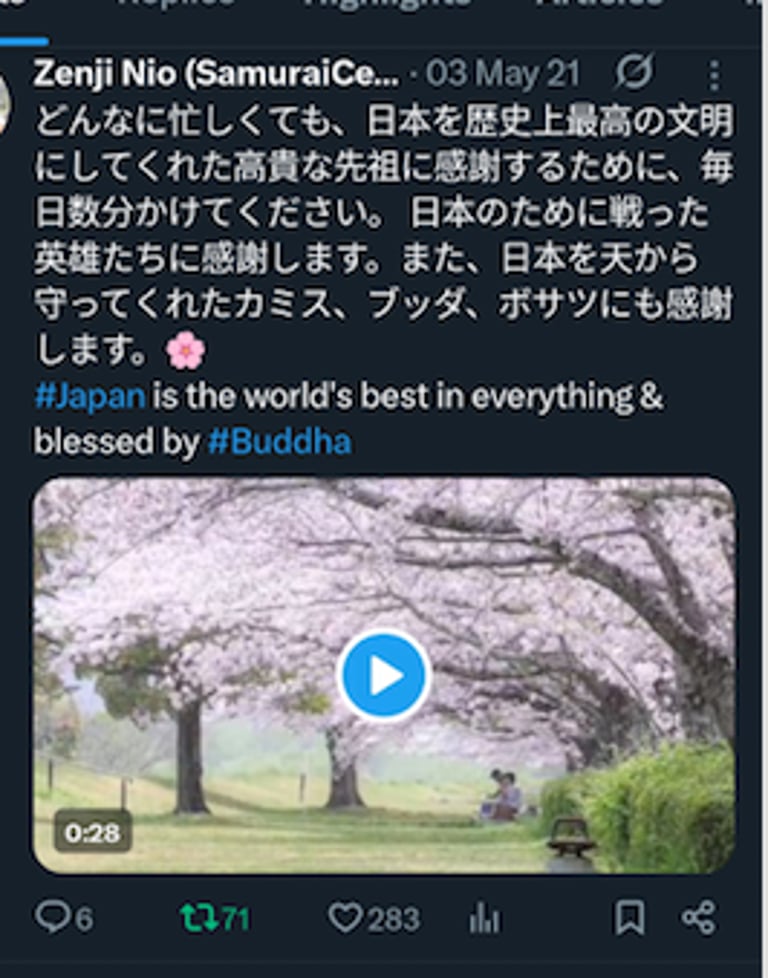Click the author's profile avatar
This screenshot has height=978, width=768.
[x=4, y=103]
